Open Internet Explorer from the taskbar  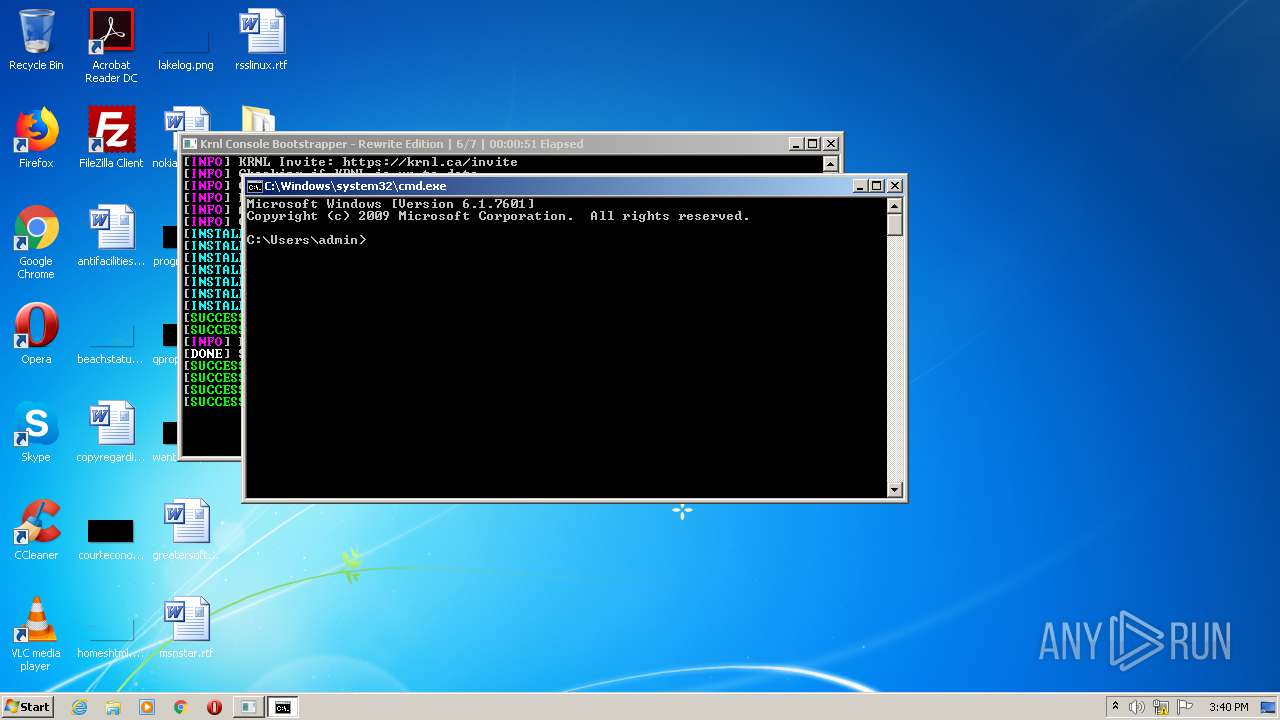pos(79,707)
